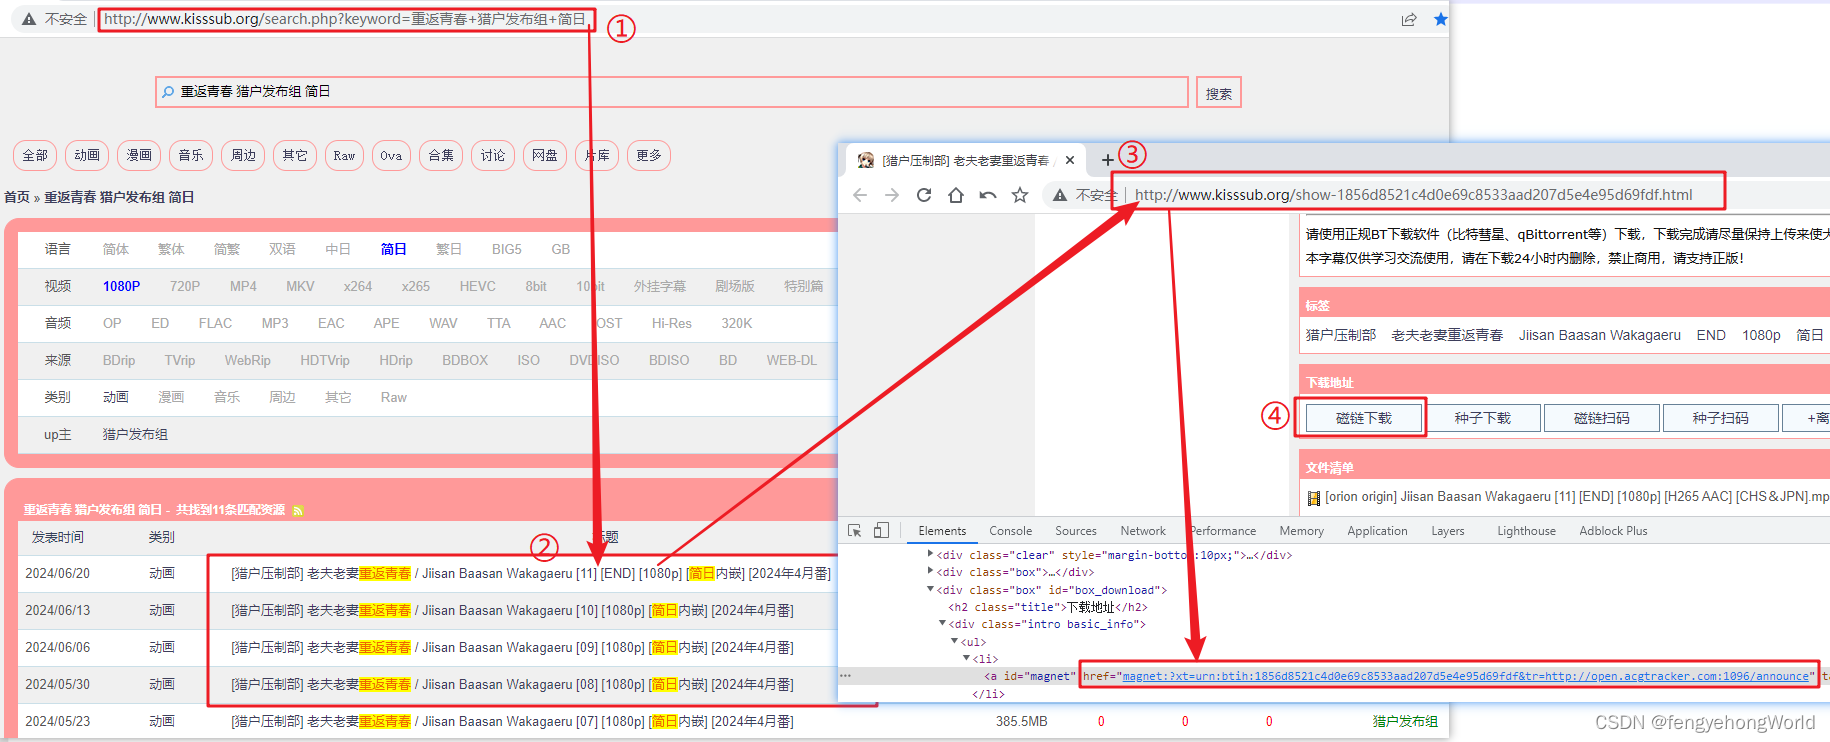Screen dimensions: 1830x742
Task: Click the three dots beside the magnet DOM line
Action: [846, 676]
